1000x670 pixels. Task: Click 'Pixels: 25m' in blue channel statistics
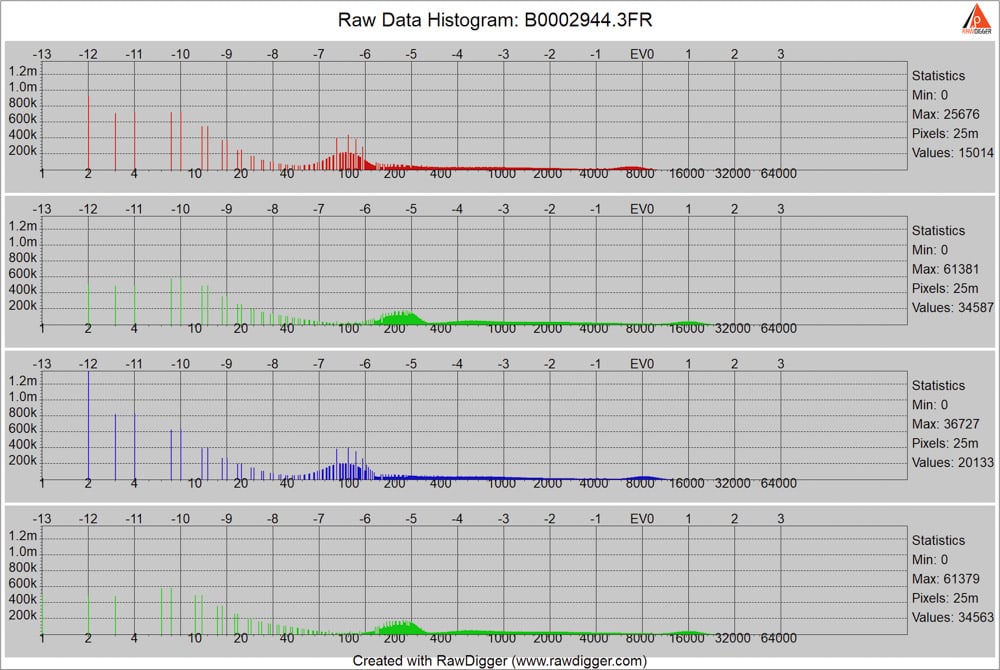click(945, 443)
